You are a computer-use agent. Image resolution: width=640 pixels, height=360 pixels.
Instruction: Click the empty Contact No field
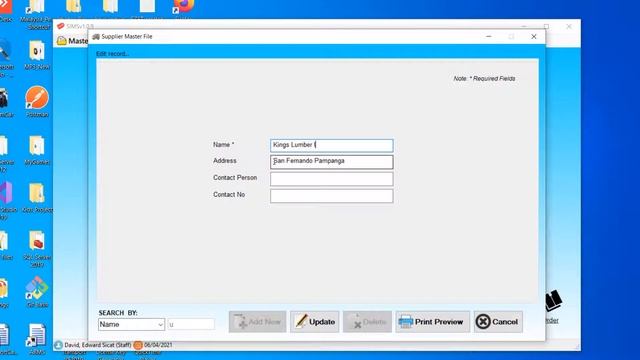tap(332, 196)
